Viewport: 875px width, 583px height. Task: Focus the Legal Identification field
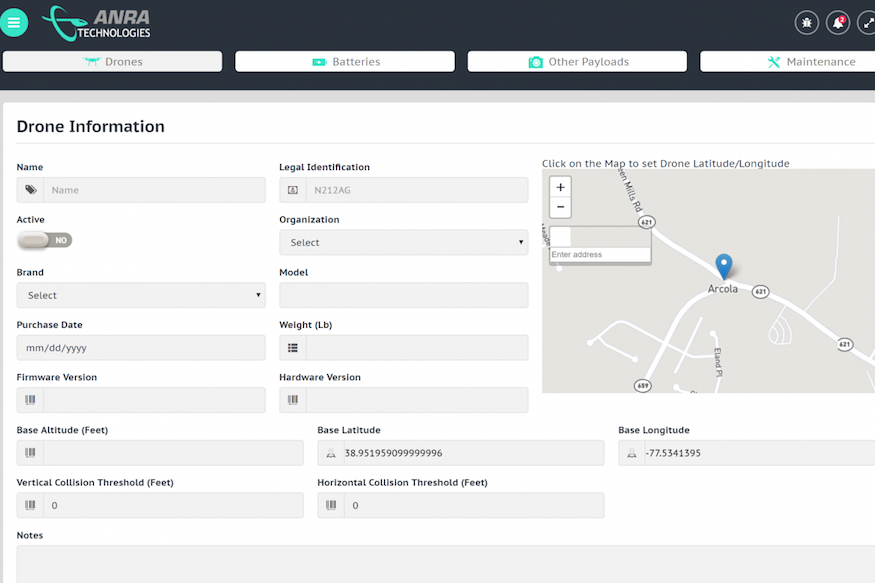416,190
